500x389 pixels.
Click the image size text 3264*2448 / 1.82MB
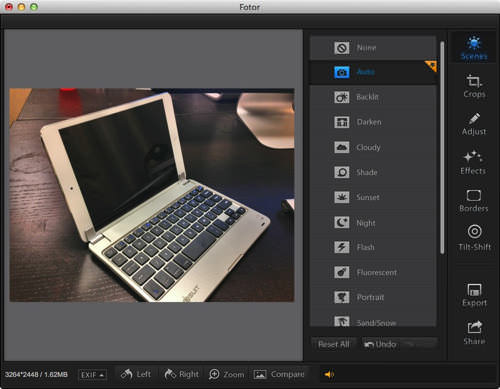[x=36, y=375]
